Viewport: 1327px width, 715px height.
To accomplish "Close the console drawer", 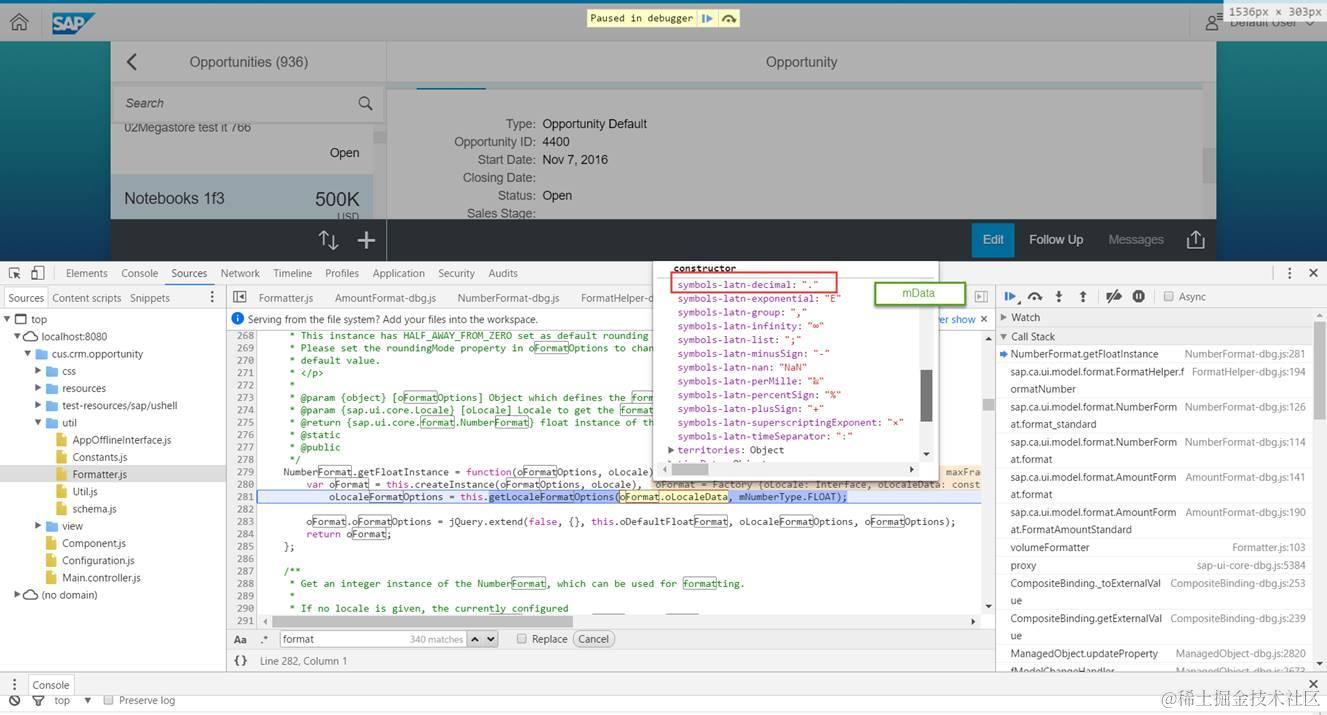I will (1314, 685).
